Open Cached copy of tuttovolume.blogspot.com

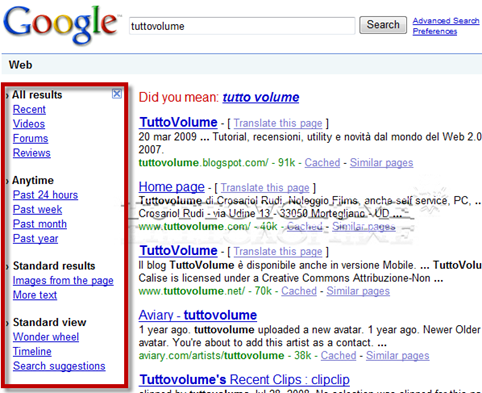[322, 163]
